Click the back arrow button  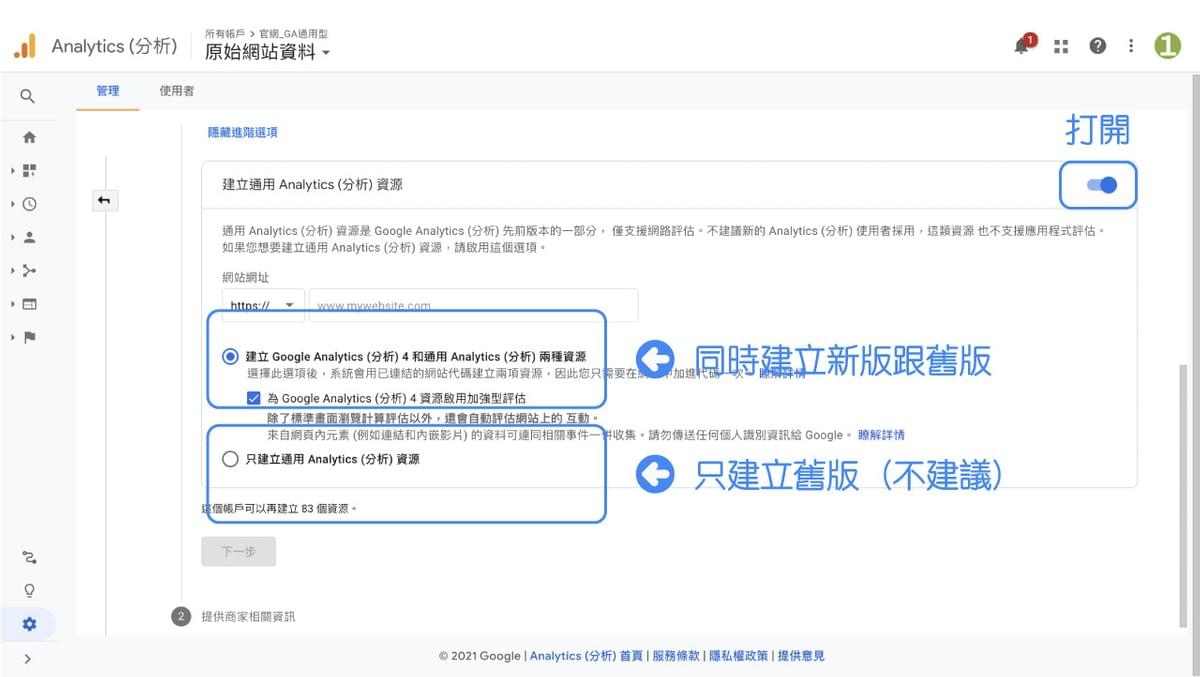pos(104,201)
